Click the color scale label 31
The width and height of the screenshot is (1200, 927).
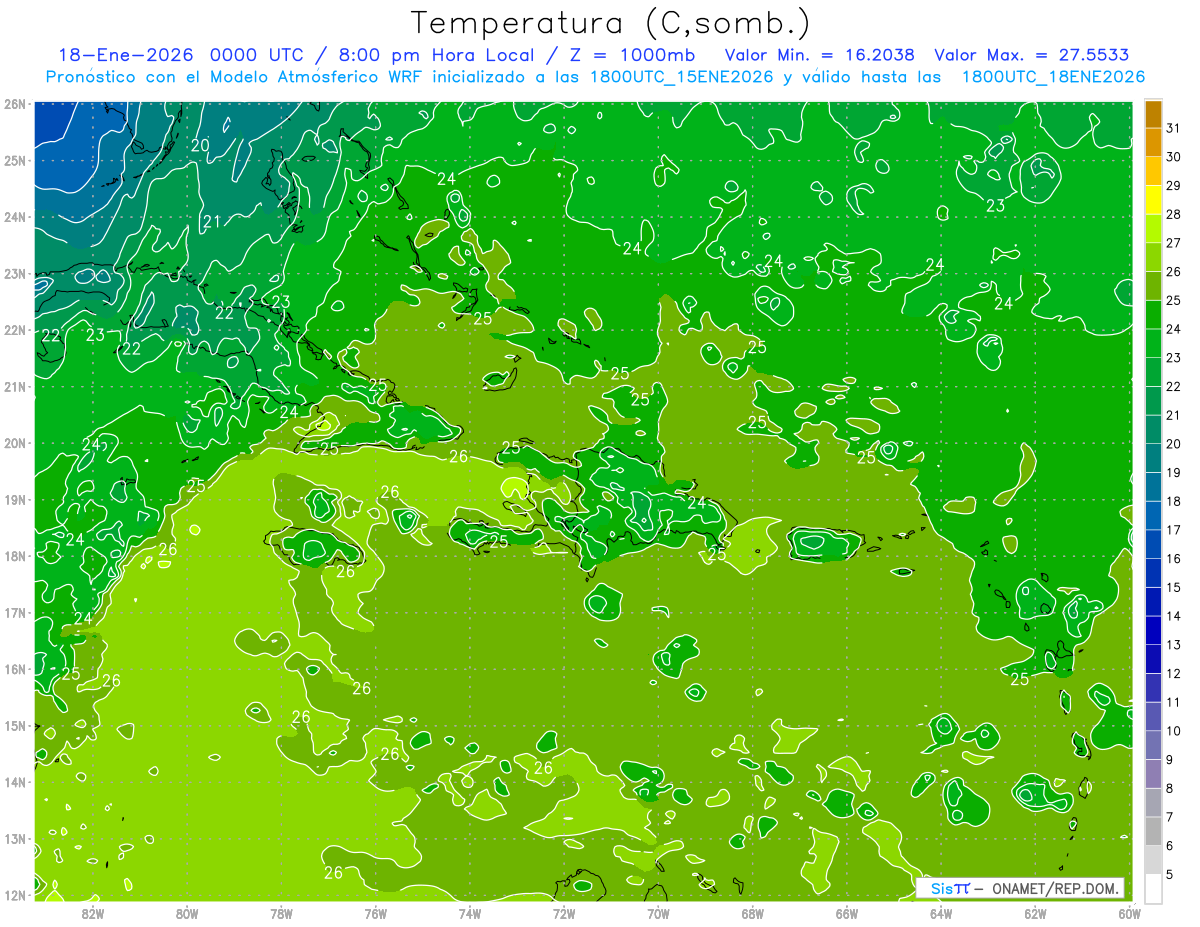pos(1173,128)
